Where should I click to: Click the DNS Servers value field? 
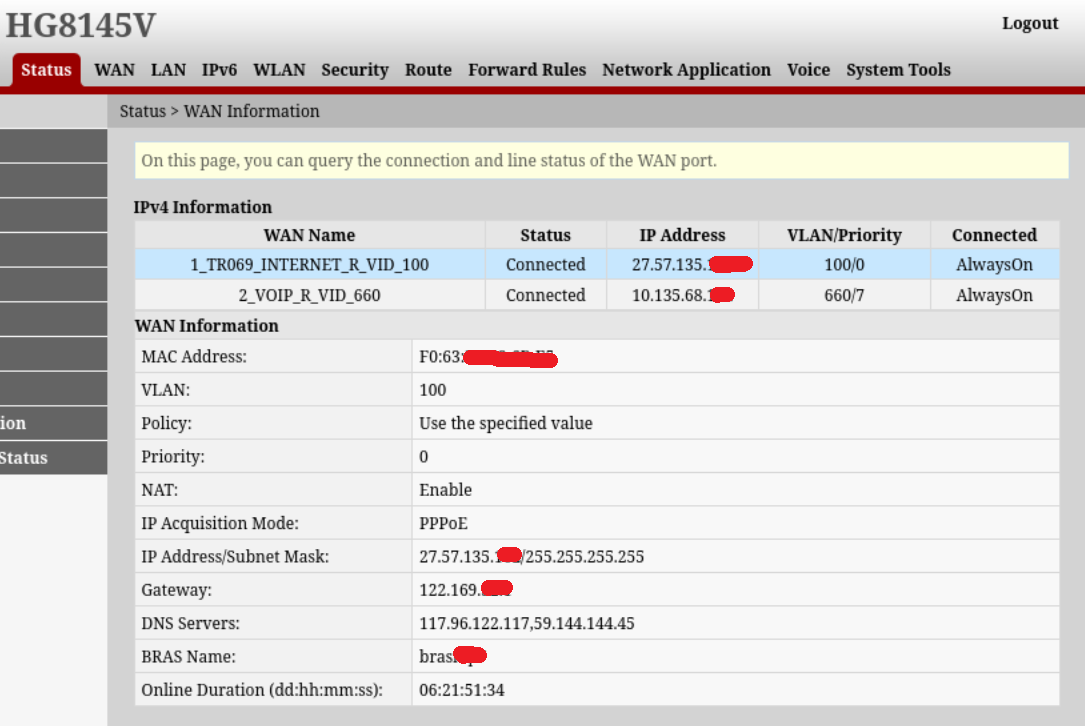(526, 624)
